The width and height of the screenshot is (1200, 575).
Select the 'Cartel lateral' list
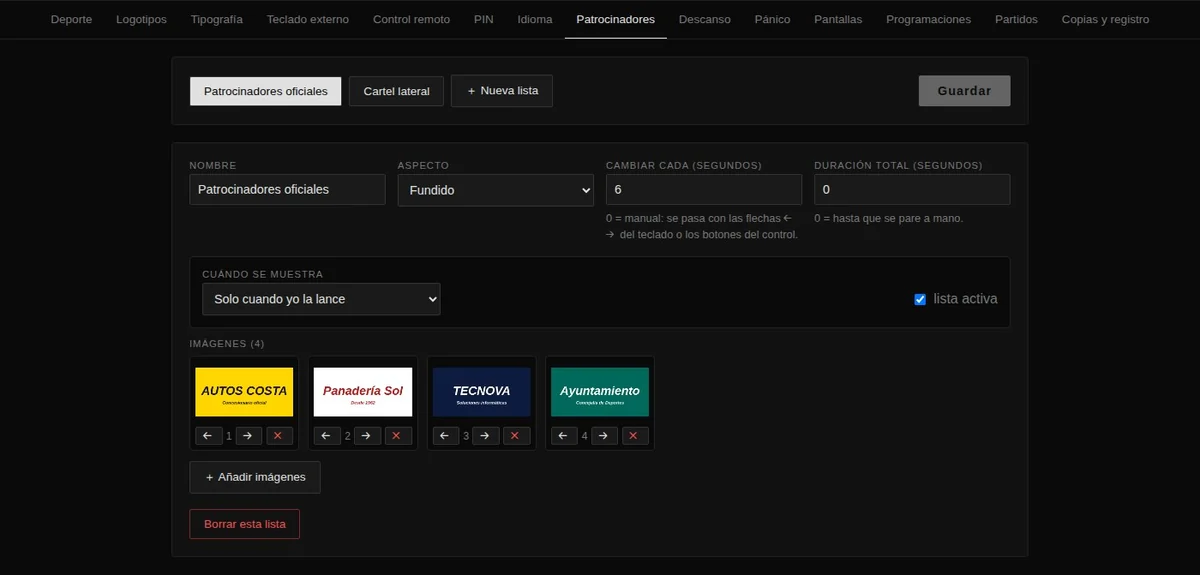point(396,91)
